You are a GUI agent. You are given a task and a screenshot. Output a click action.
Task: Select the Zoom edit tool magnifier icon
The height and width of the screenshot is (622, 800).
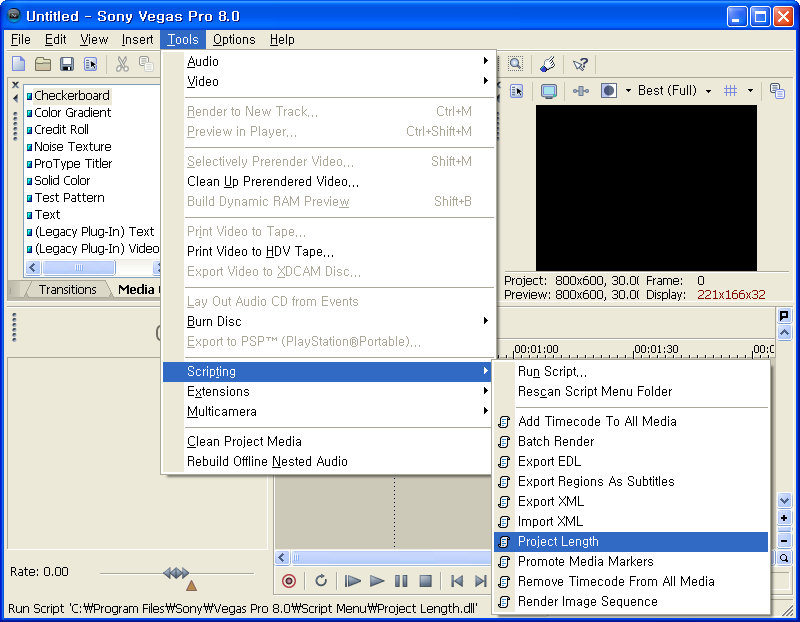(x=515, y=64)
